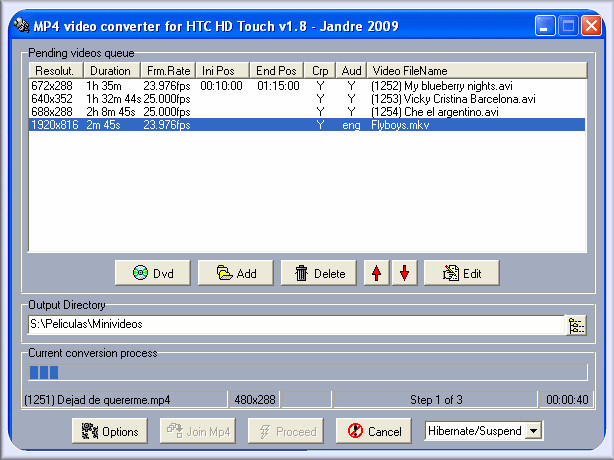Click the "672x288" resolution cell
Screen dimensions: 614x460
click(52, 86)
